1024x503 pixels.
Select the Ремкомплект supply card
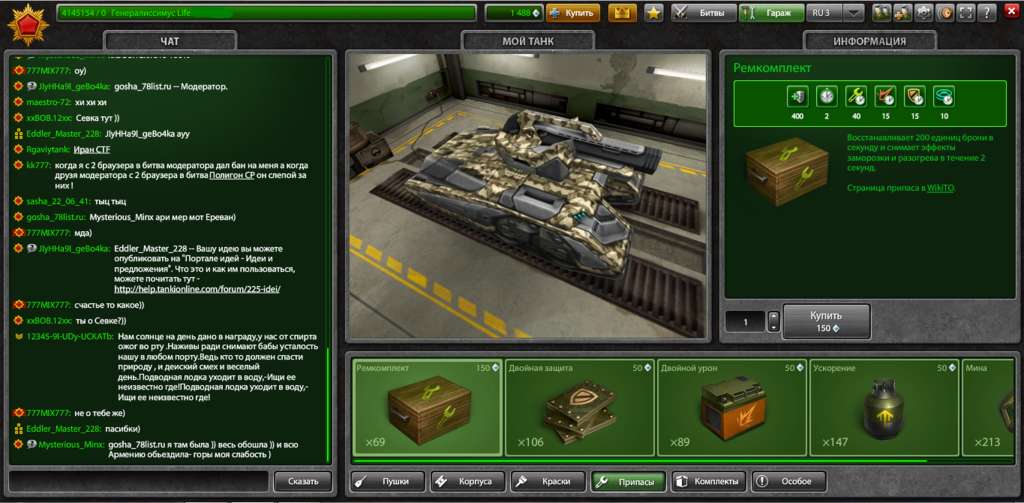click(x=428, y=407)
